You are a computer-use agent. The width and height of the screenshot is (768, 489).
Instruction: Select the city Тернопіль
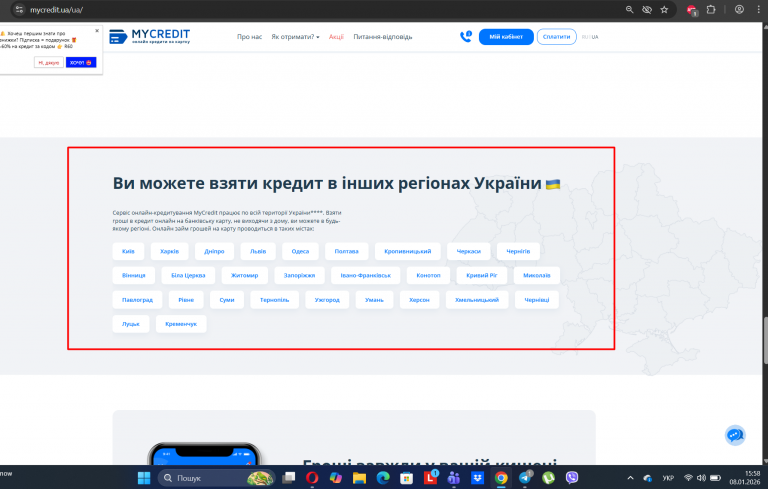pos(274,300)
